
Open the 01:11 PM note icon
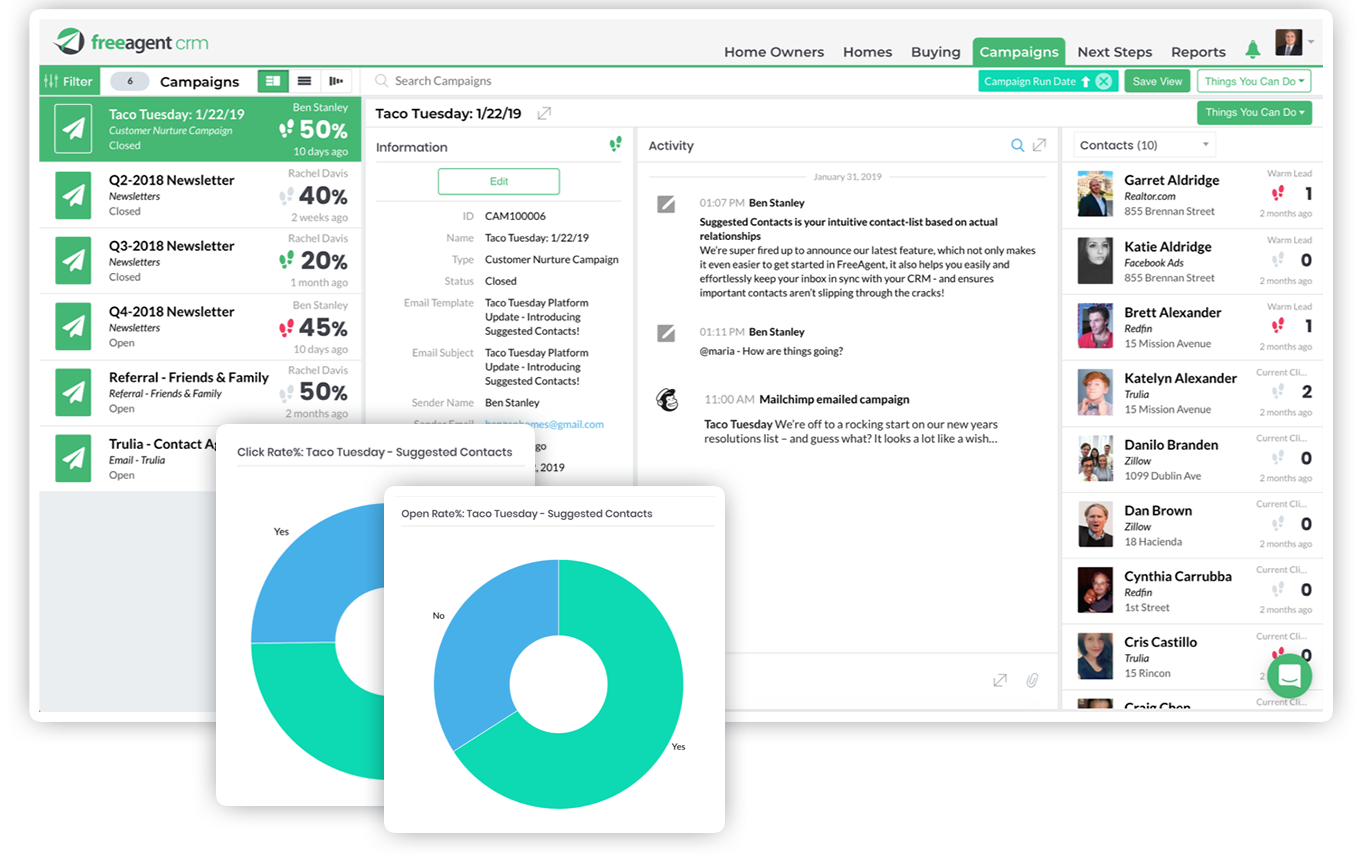point(666,333)
